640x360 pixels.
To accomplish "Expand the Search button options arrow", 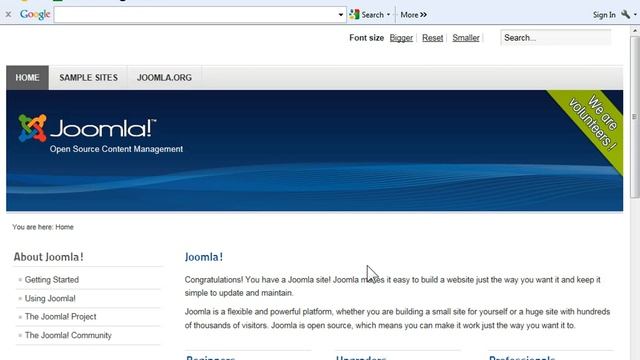I will pos(388,15).
